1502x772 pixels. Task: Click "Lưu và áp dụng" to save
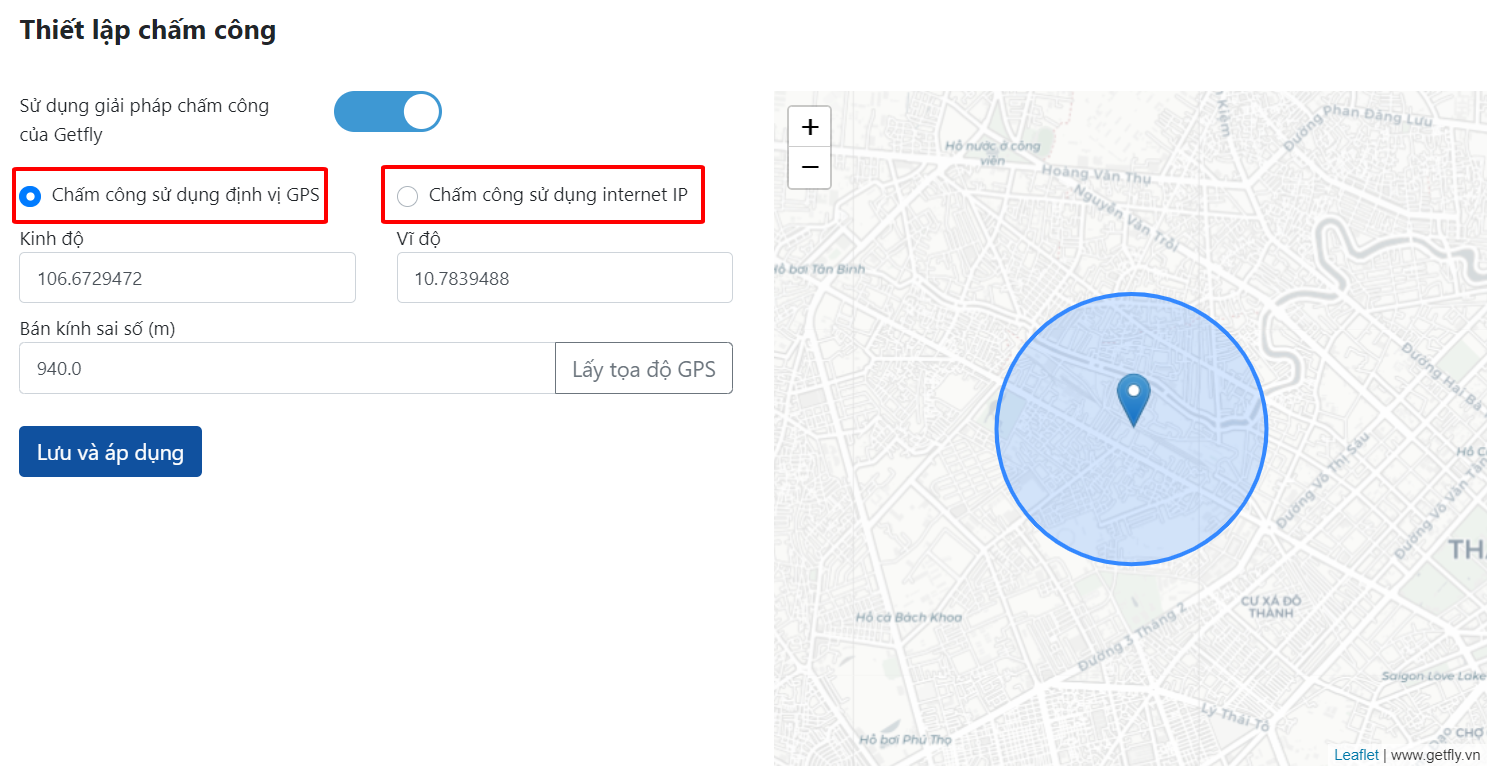point(110,452)
